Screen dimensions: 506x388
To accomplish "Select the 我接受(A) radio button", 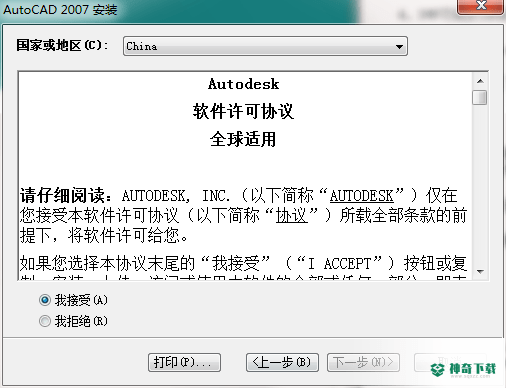I will click(45, 300).
